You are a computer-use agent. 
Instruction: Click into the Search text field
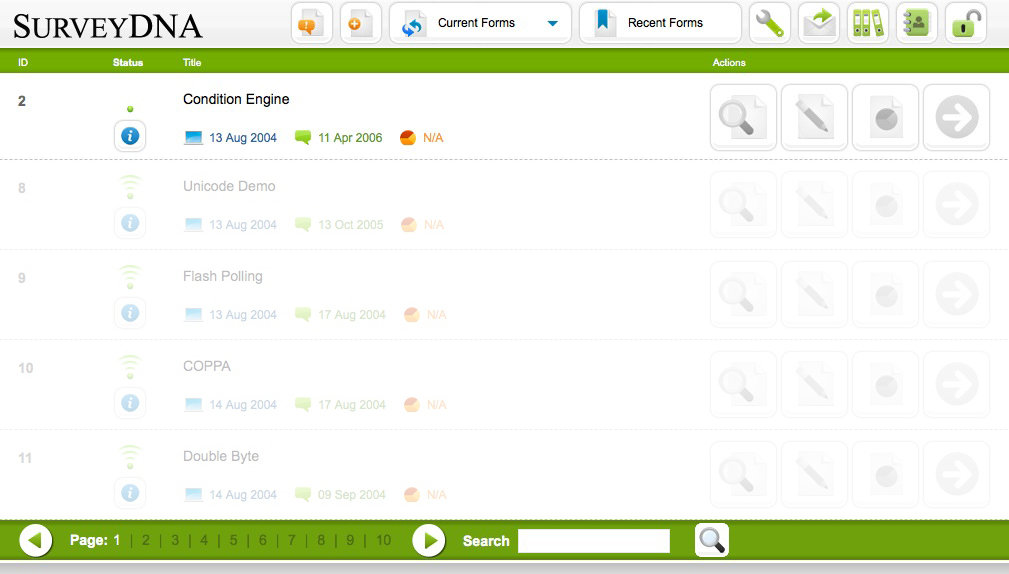[593, 541]
